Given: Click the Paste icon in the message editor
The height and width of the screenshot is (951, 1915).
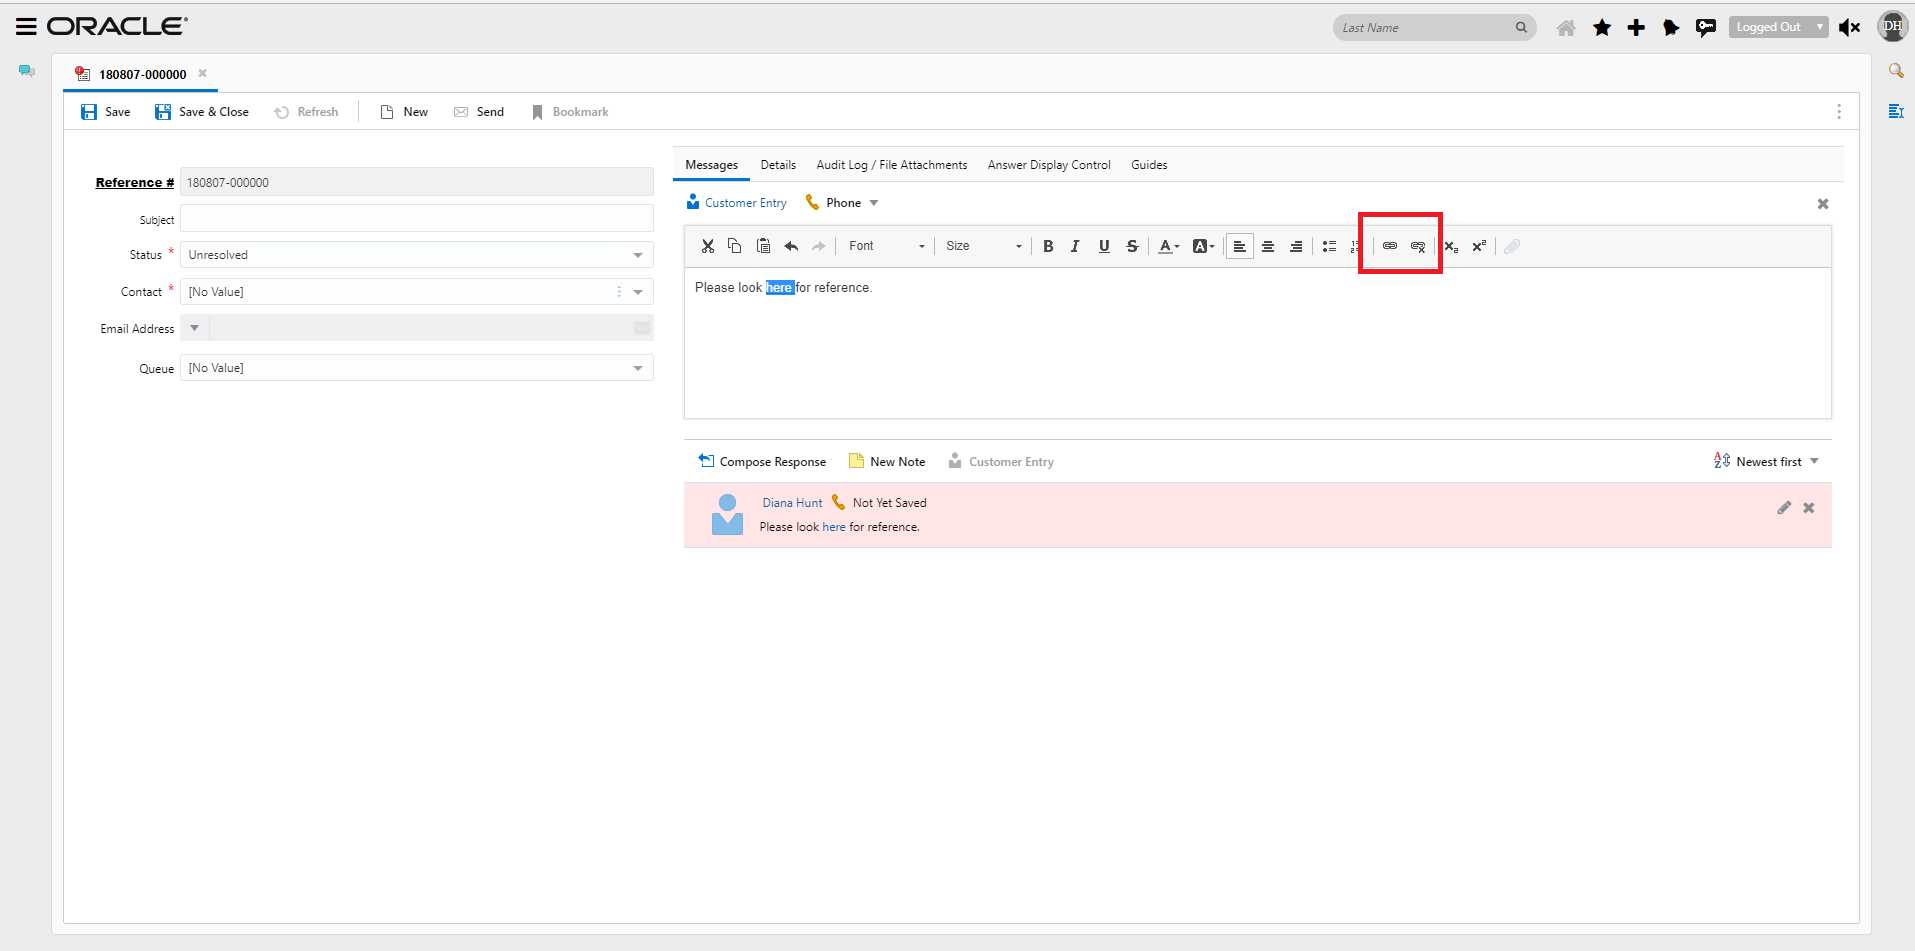Looking at the screenshot, I should click(763, 246).
